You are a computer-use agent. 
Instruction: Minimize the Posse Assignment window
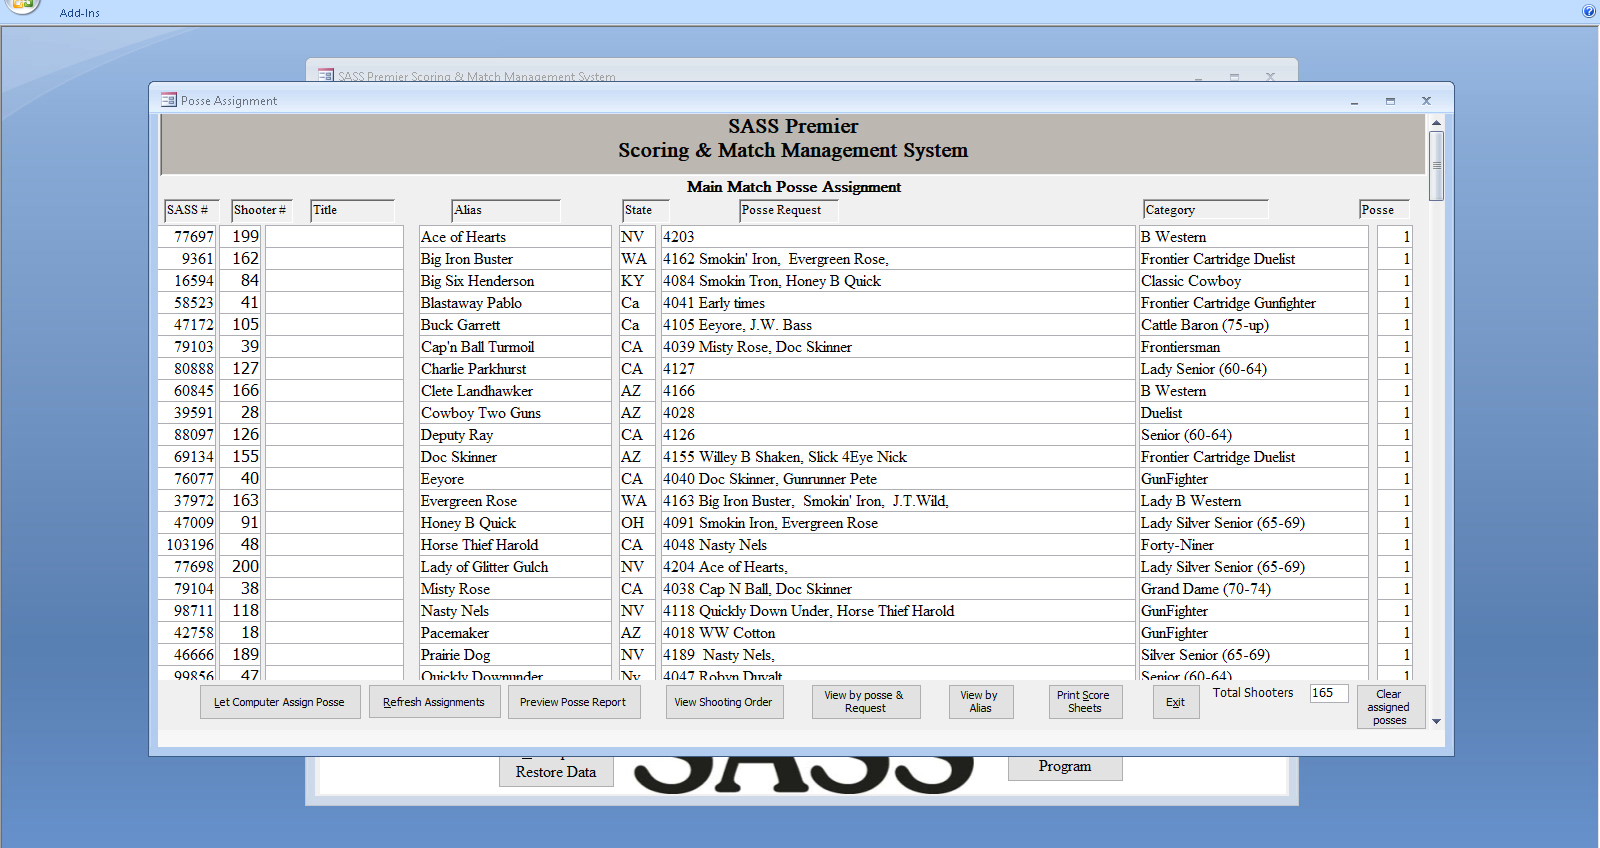[1355, 101]
